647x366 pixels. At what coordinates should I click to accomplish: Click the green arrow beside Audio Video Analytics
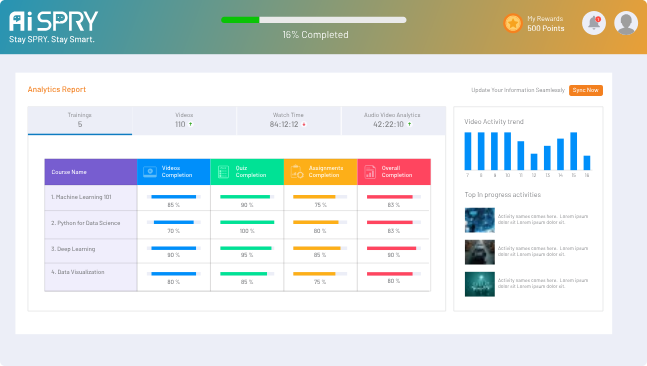pos(410,124)
